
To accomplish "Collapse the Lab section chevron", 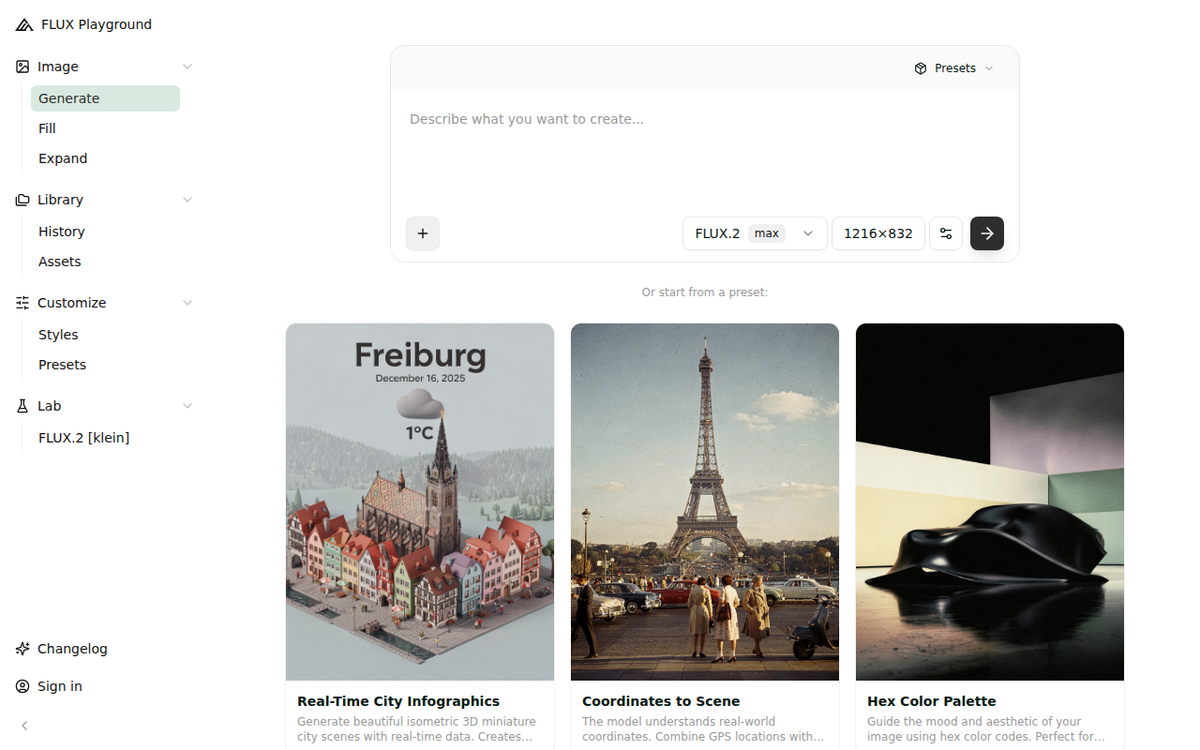I will pos(187,406).
